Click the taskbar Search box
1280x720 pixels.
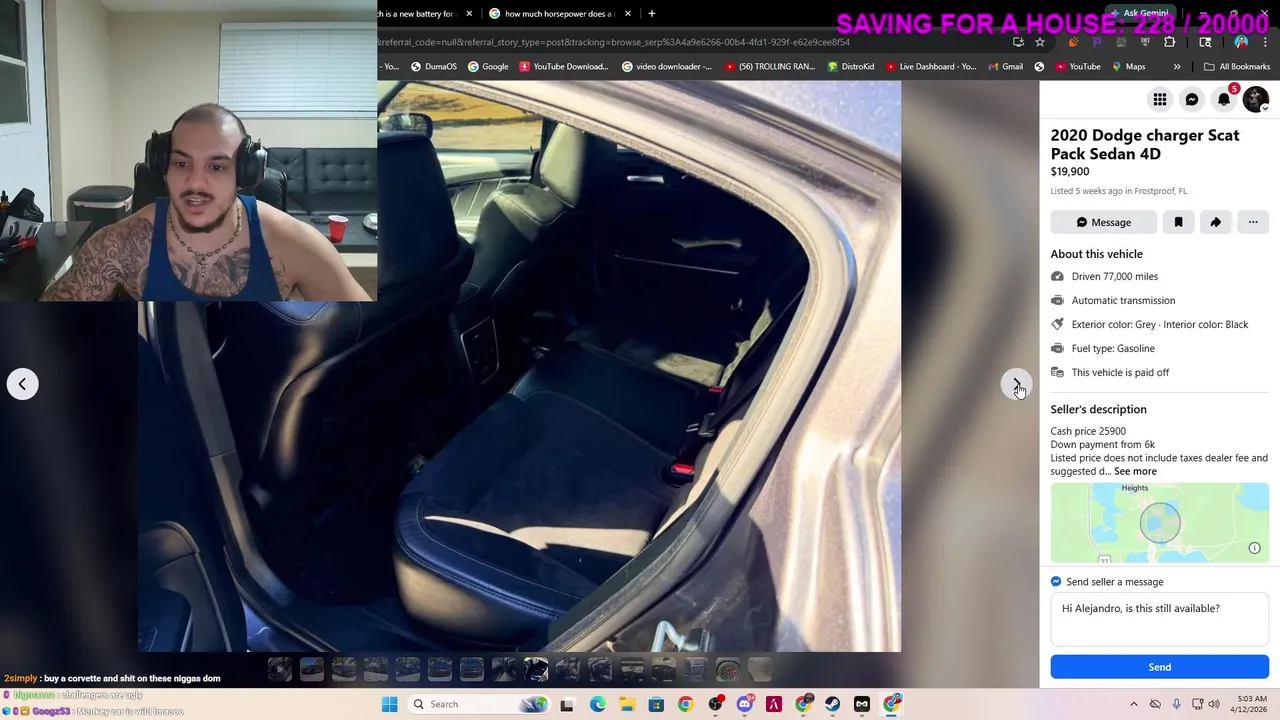[x=479, y=704]
